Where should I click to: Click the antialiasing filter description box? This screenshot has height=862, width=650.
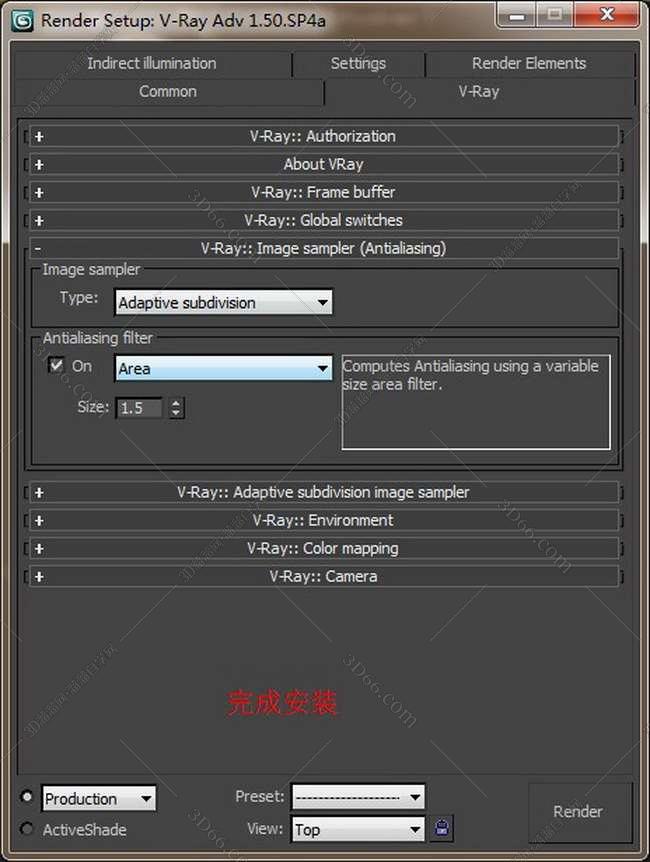point(476,402)
